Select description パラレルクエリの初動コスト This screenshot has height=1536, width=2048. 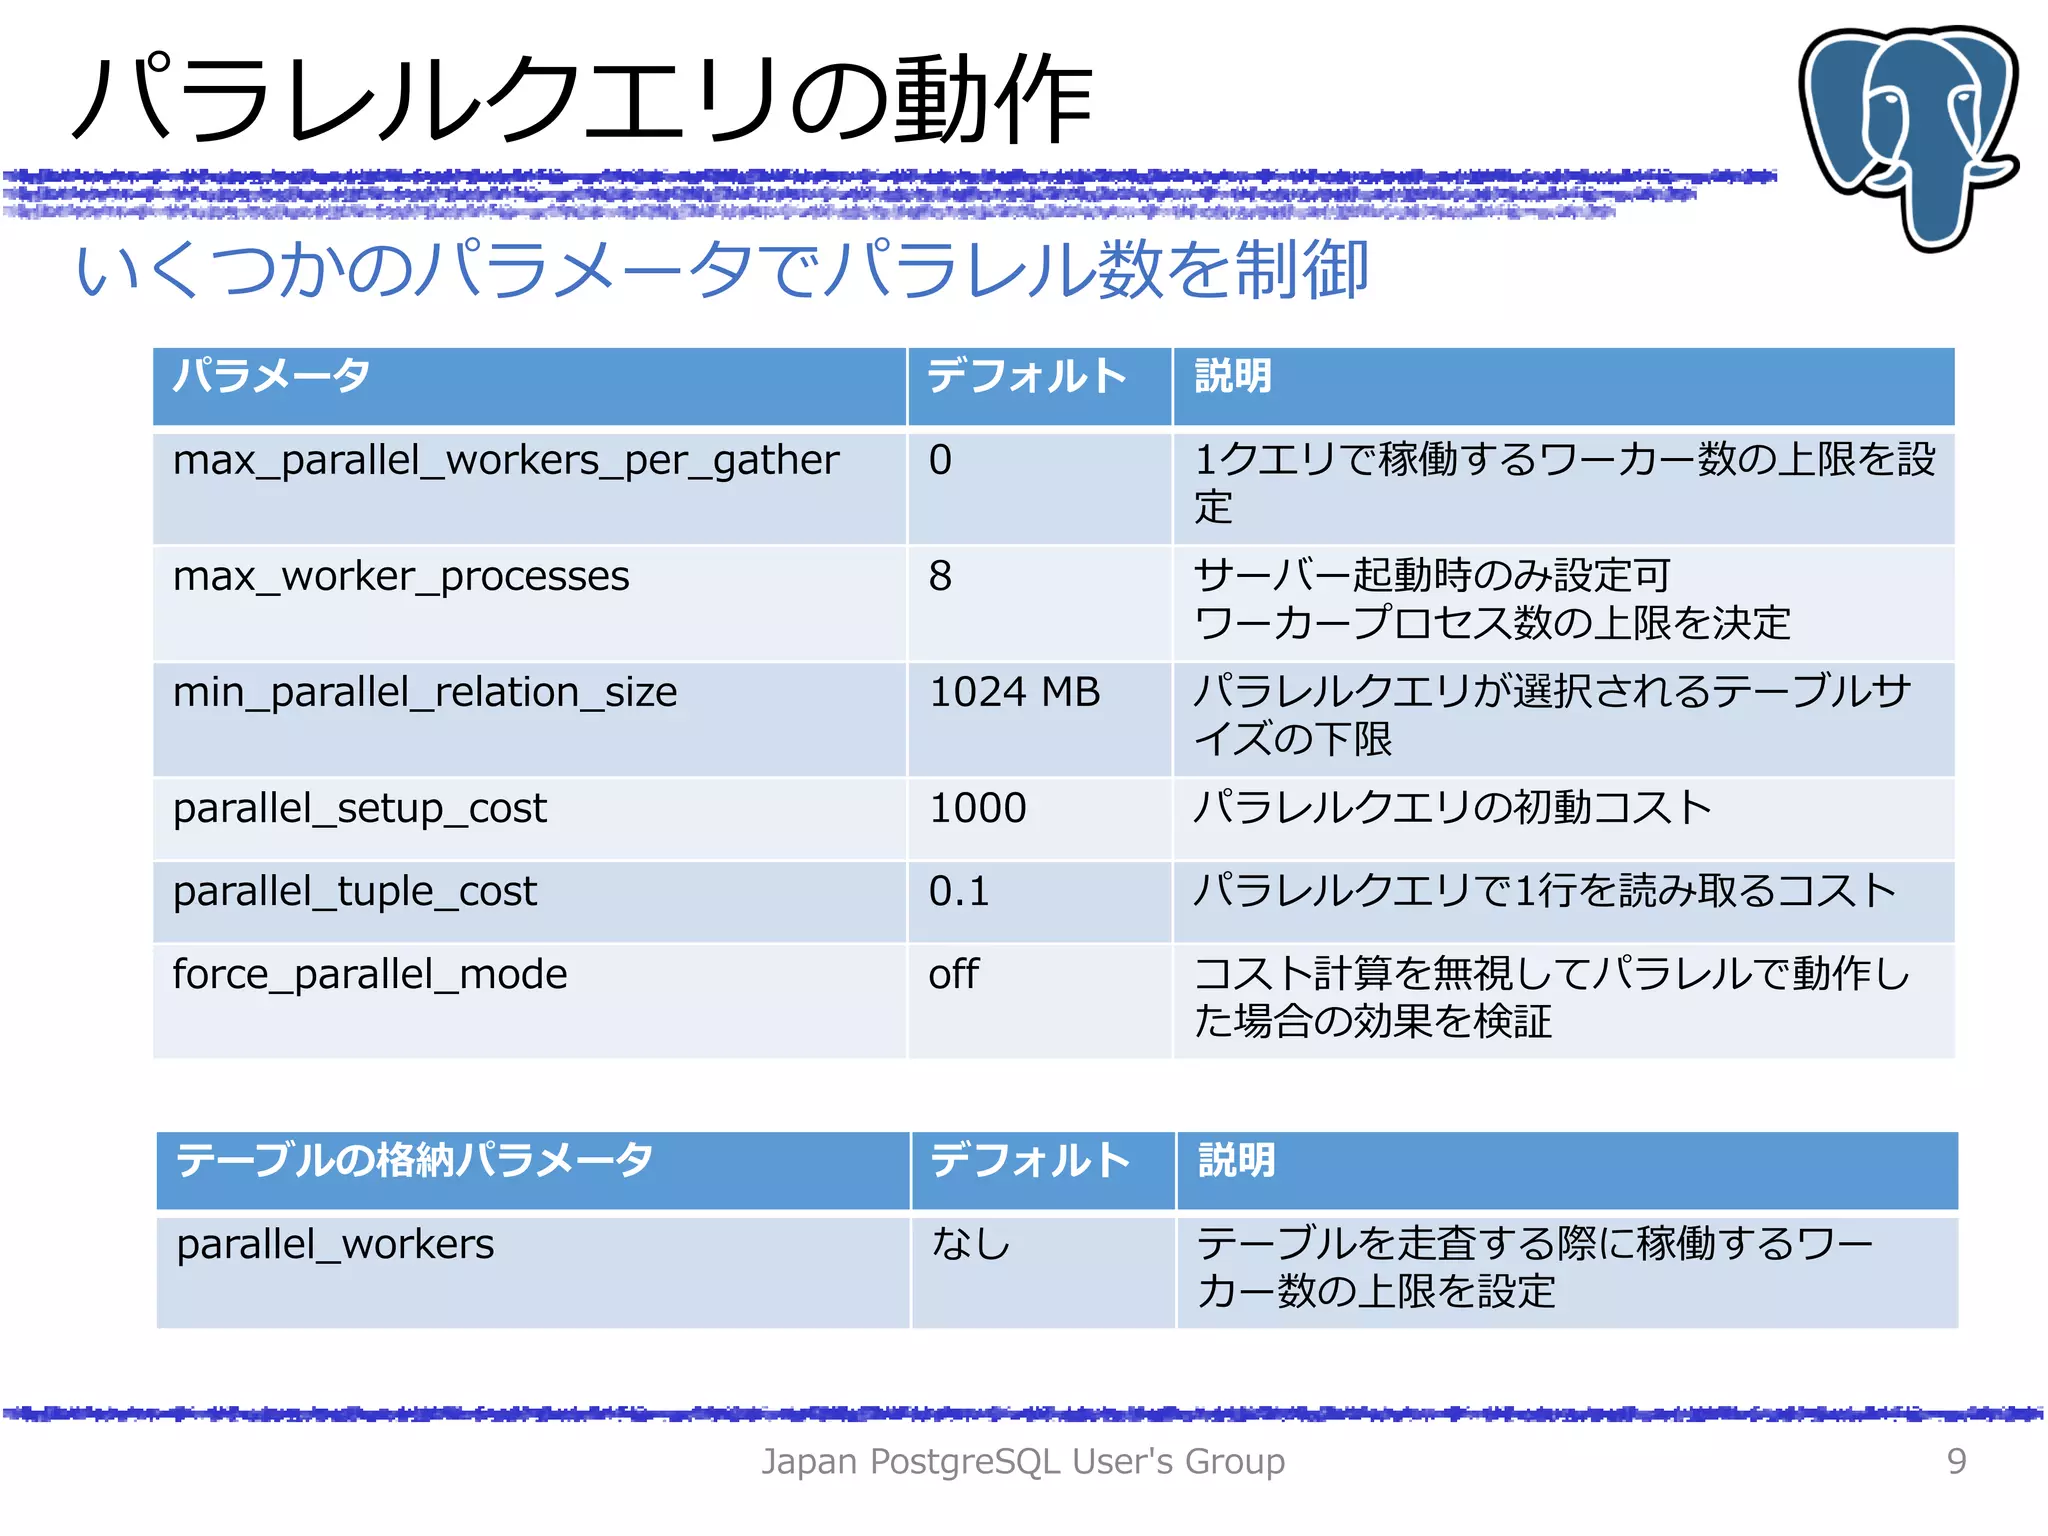(1452, 807)
